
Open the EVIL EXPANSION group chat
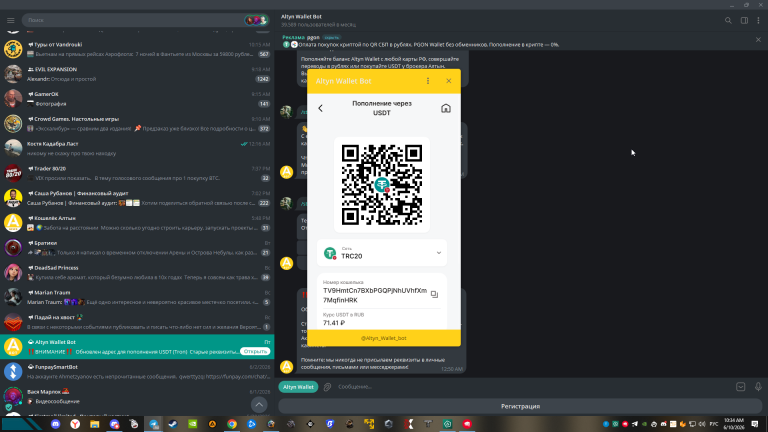click(x=137, y=74)
